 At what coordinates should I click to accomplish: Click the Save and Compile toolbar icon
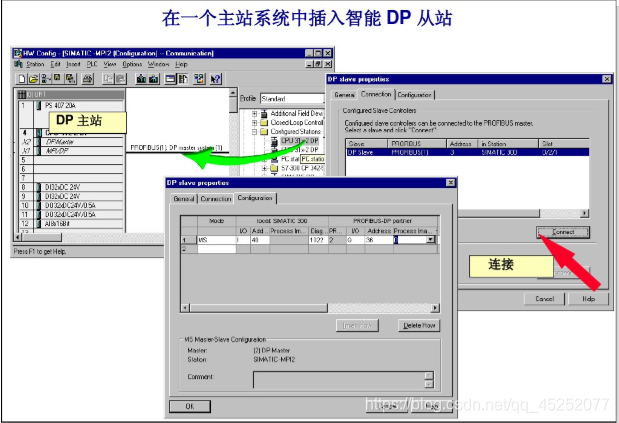tap(70, 79)
